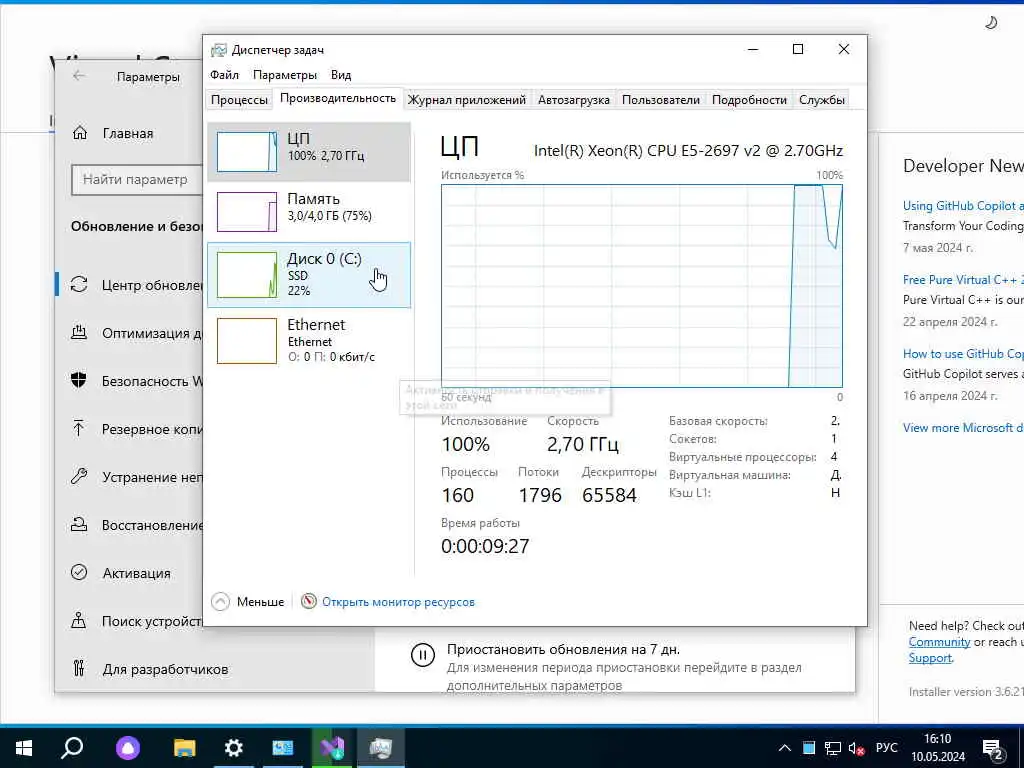Click the Безопасность Windows shield icon
The image size is (1024, 768).
(78, 380)
